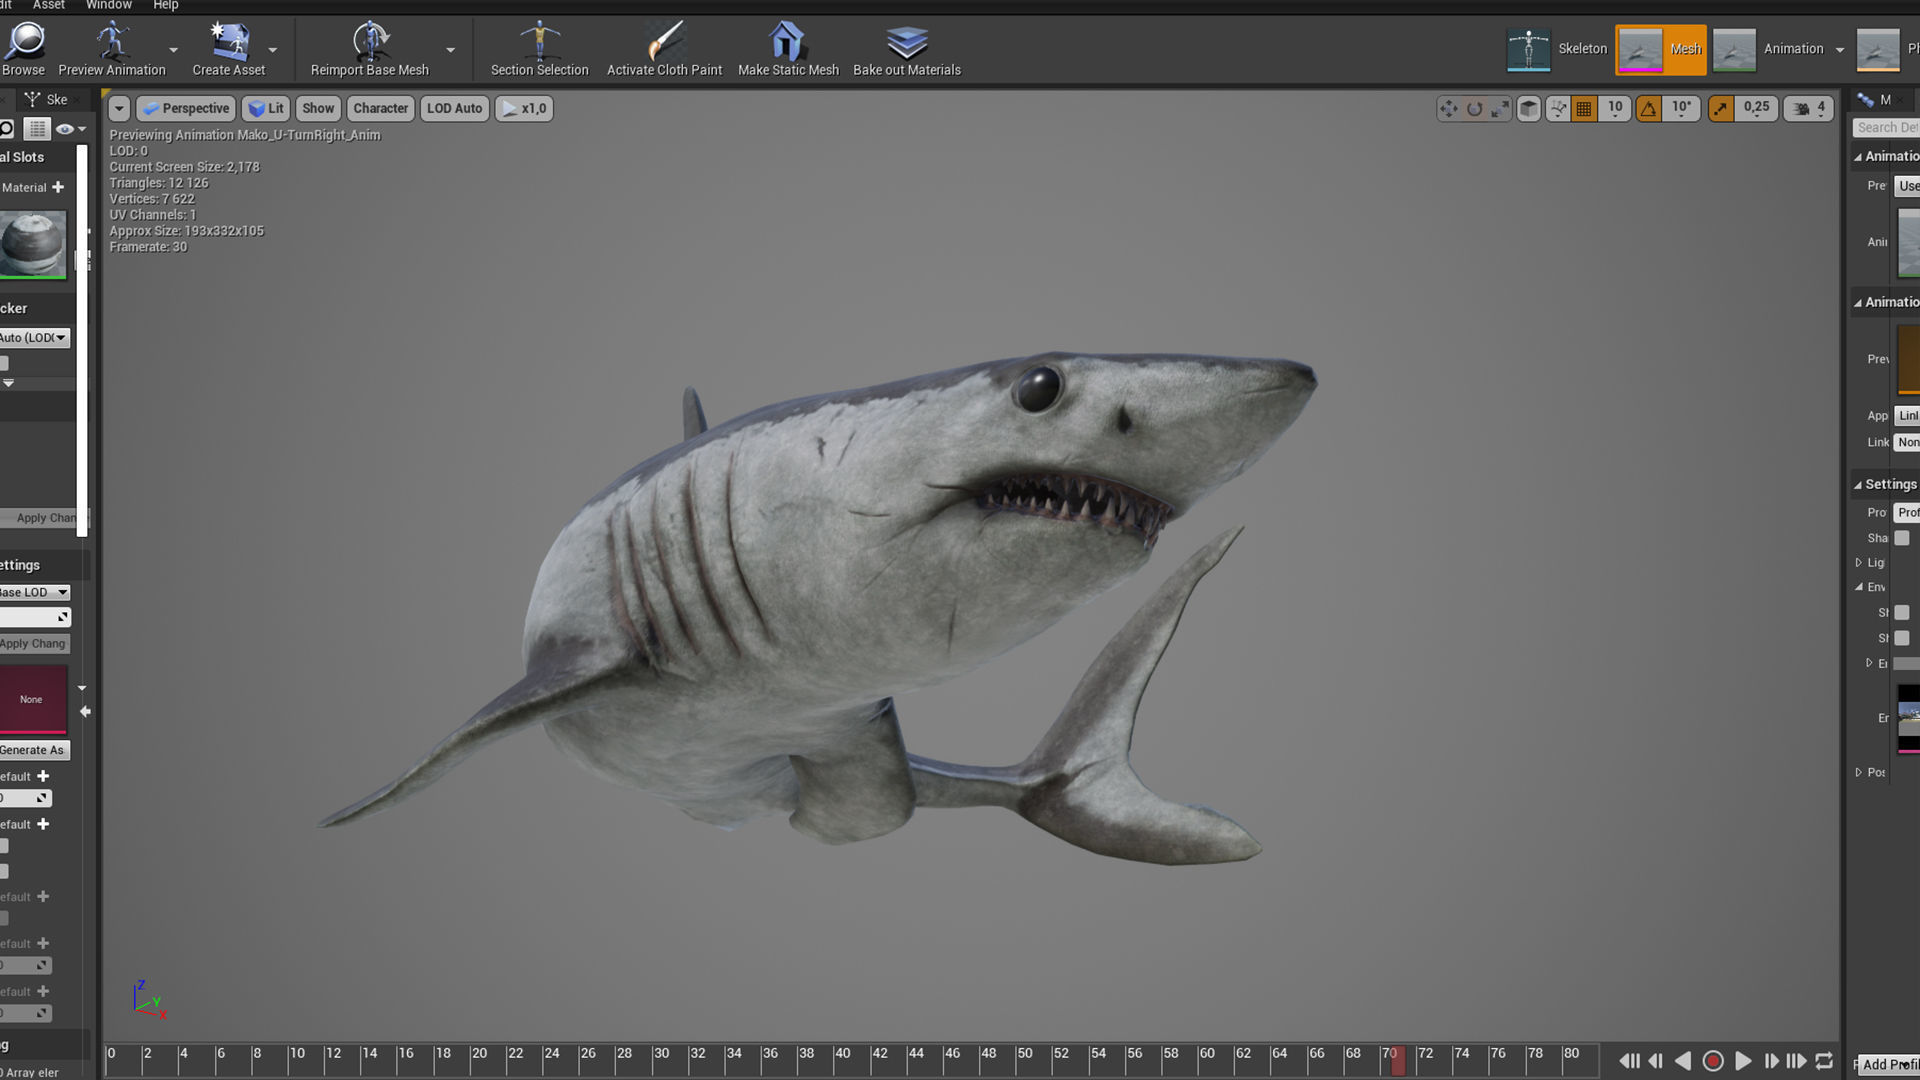Click Reimport Base Mesh icon
Image resolution: width=1920 pixels, height=1080 pixels.
coord(369,43)
